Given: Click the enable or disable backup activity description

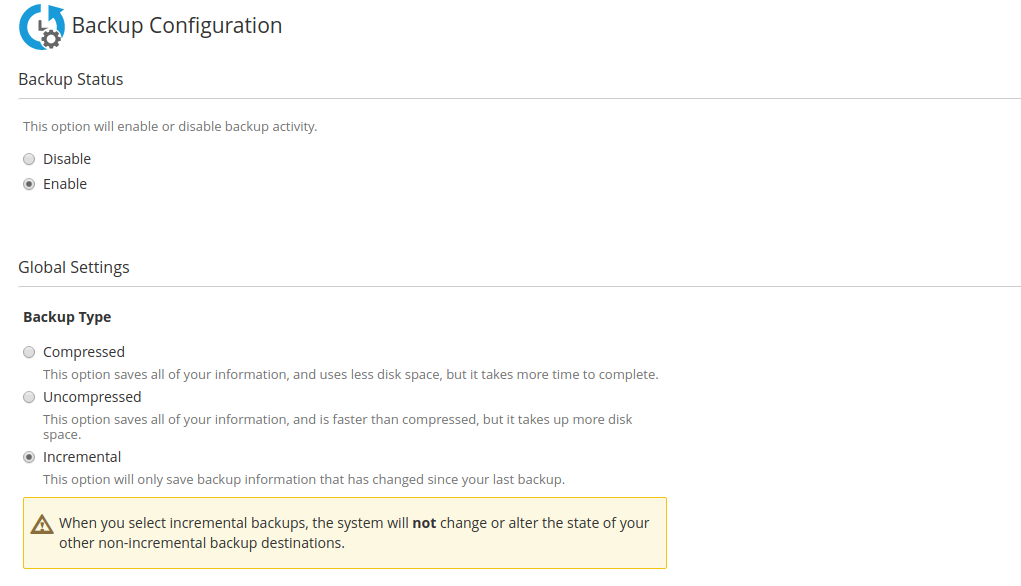Looking at the screenshot, I should click(x=170, y=127).
